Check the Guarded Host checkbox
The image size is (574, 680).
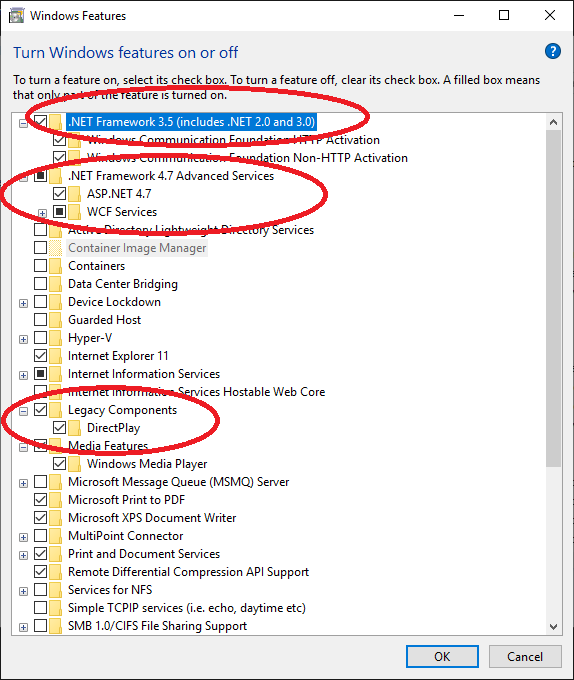tap(40, 320)
